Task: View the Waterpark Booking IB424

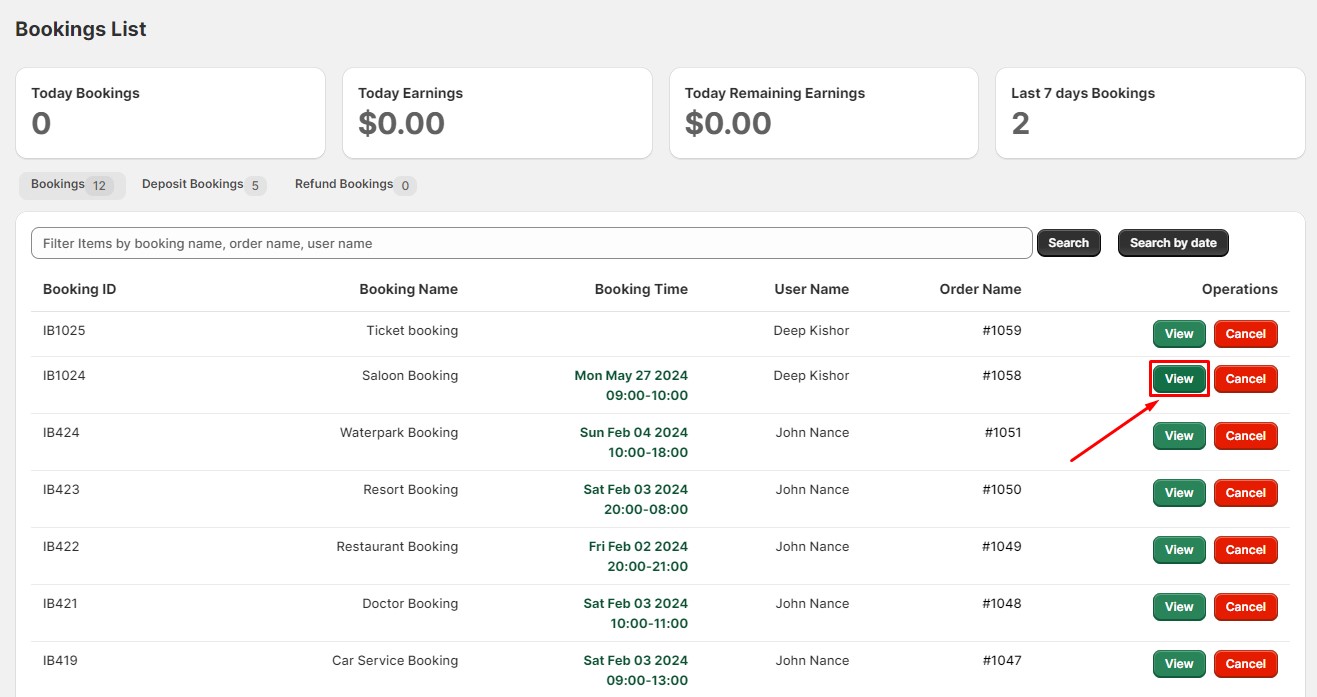Action: tap(1179, 436)
